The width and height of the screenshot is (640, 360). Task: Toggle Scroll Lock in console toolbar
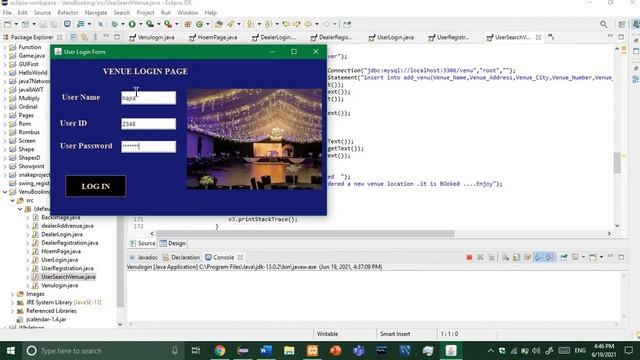[516, 257]
